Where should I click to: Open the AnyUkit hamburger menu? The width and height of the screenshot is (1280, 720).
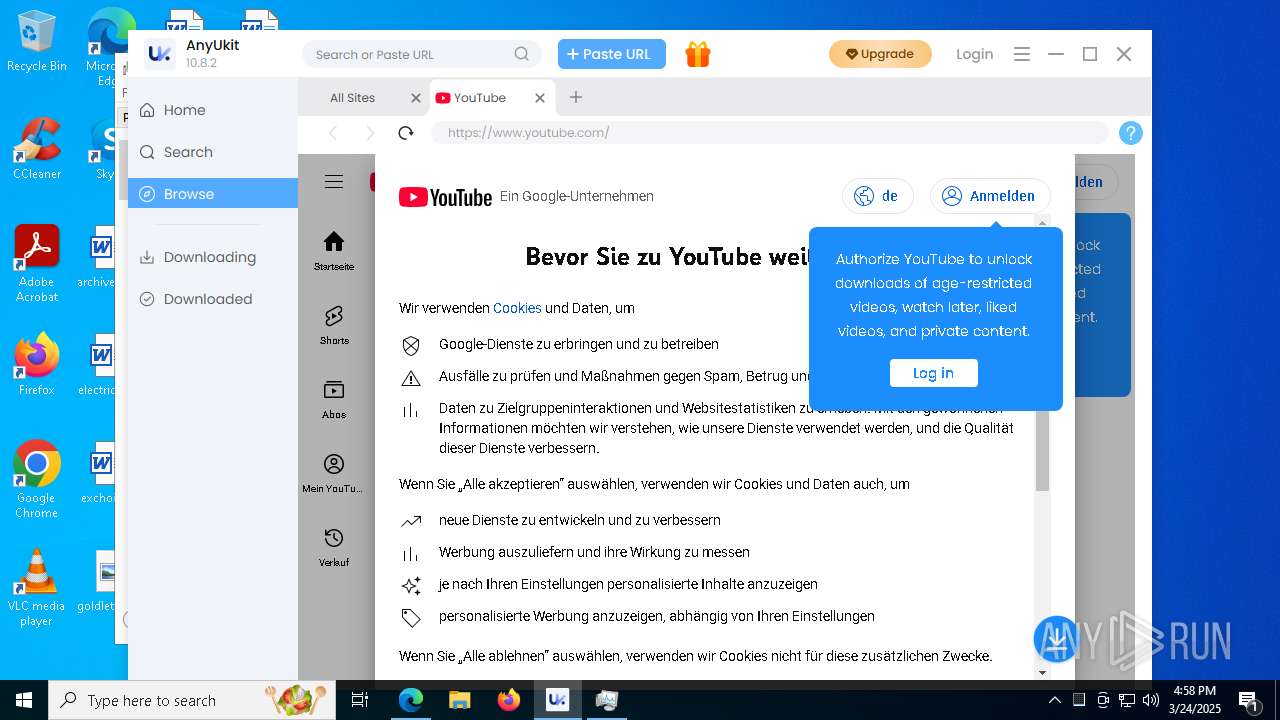1022,54
